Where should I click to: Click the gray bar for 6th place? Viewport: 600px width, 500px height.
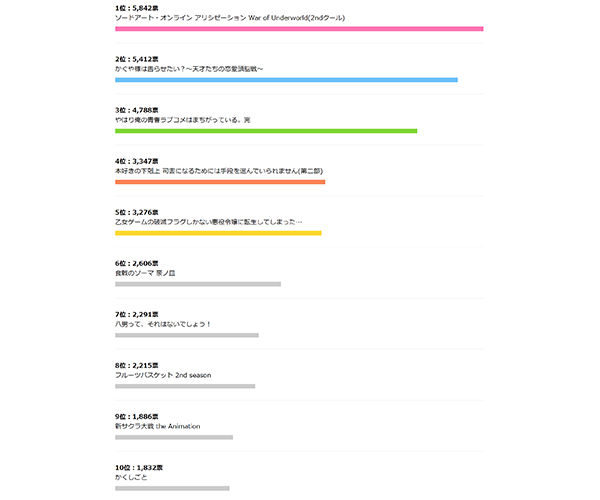(x=198, y=284)
